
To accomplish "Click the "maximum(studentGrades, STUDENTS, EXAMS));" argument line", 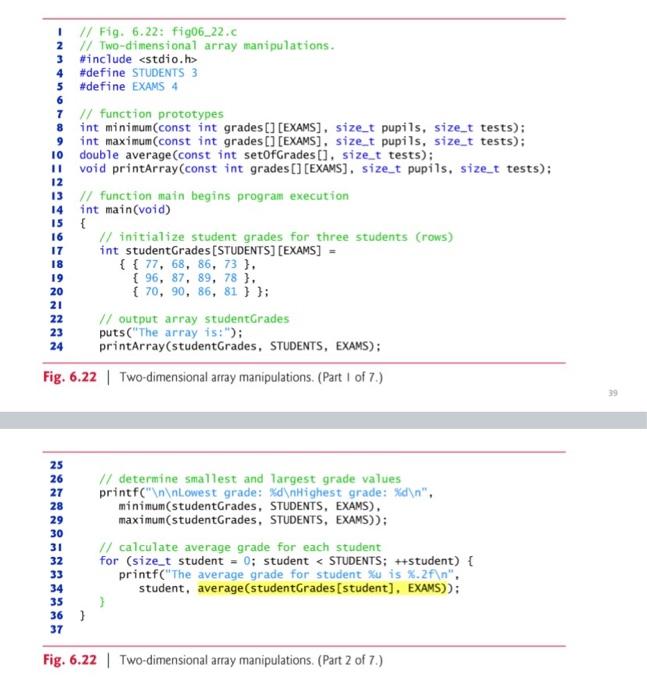I will click(253, 520).
